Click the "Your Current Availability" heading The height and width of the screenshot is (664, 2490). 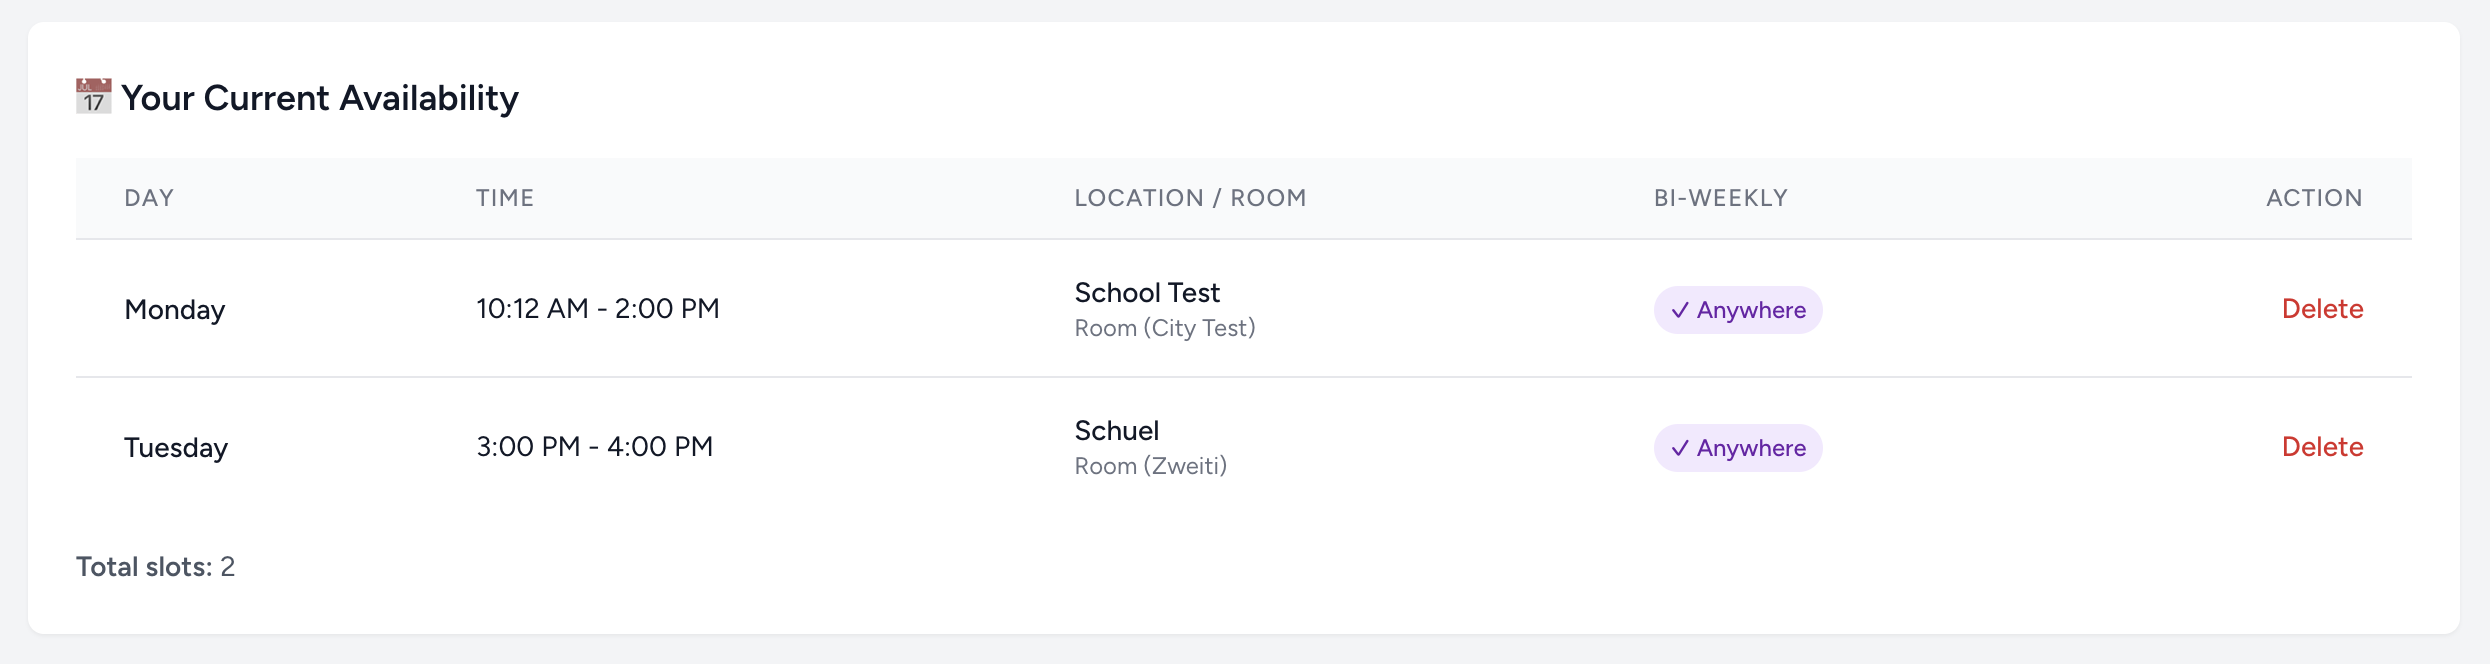tap(319, 98)
